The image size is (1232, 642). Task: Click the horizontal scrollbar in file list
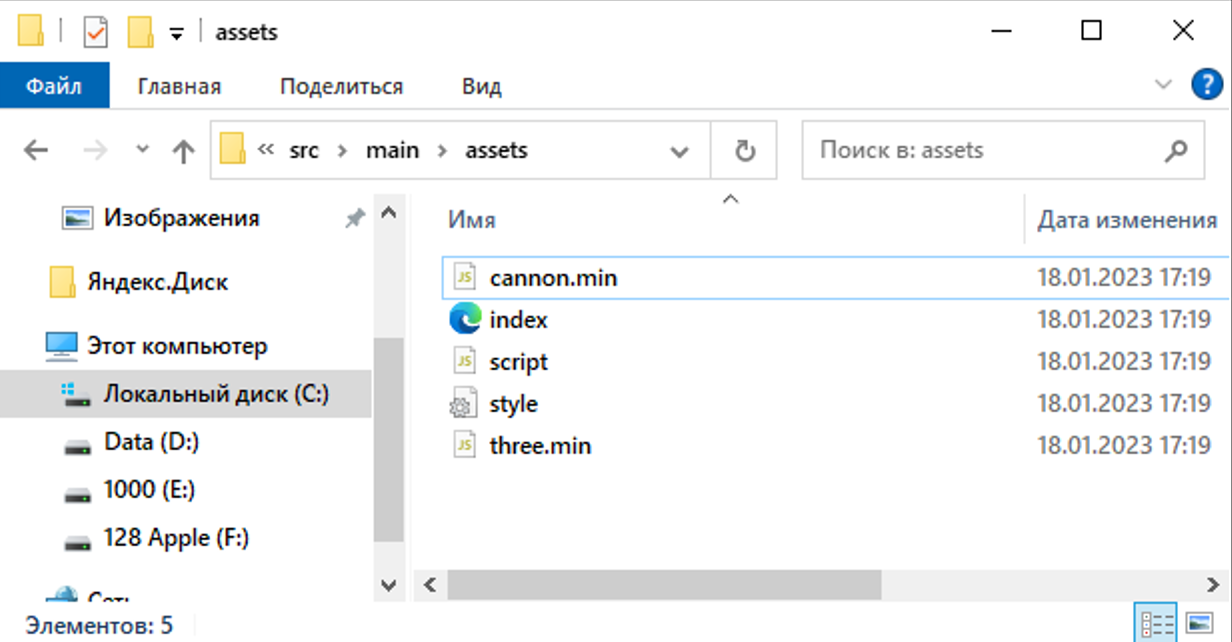(x=664, y=584)
